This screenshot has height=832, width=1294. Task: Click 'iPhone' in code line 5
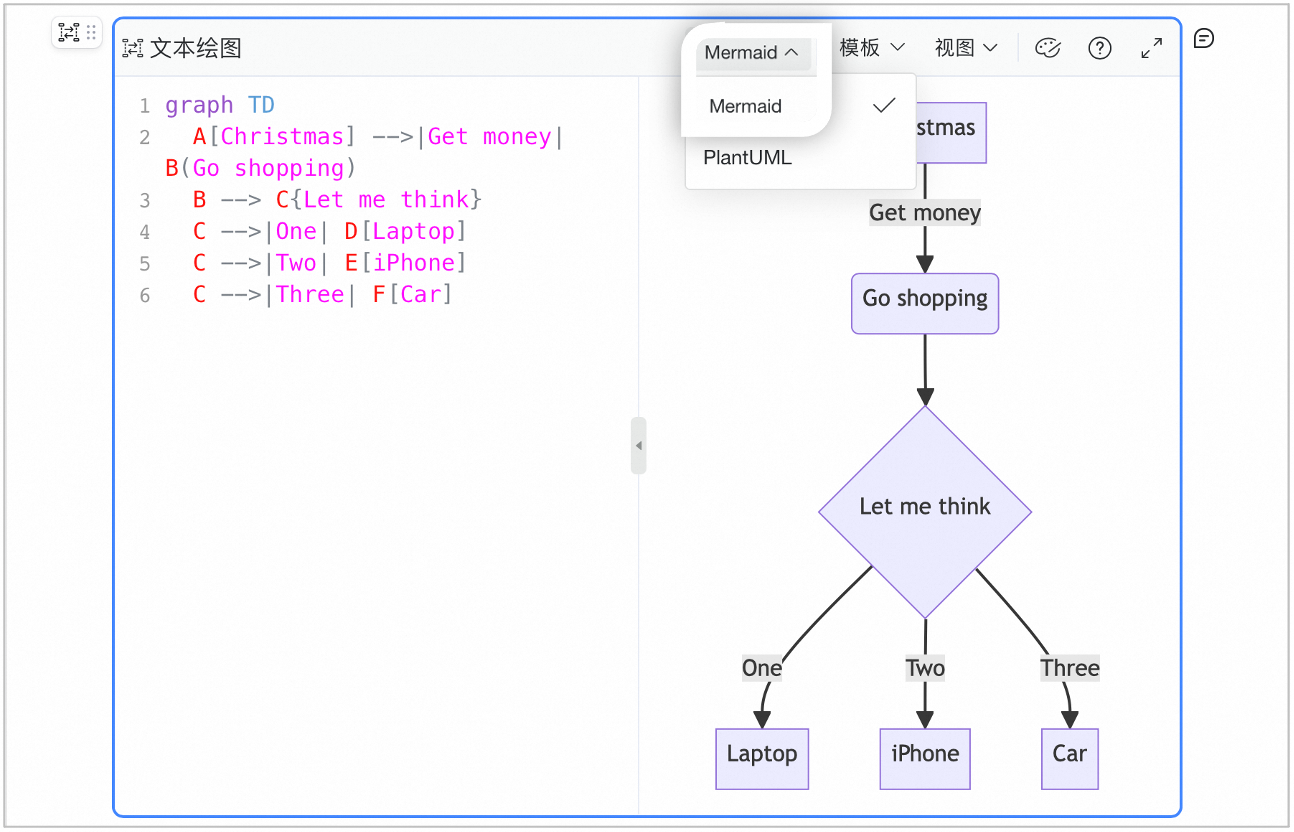coord(414,263)
